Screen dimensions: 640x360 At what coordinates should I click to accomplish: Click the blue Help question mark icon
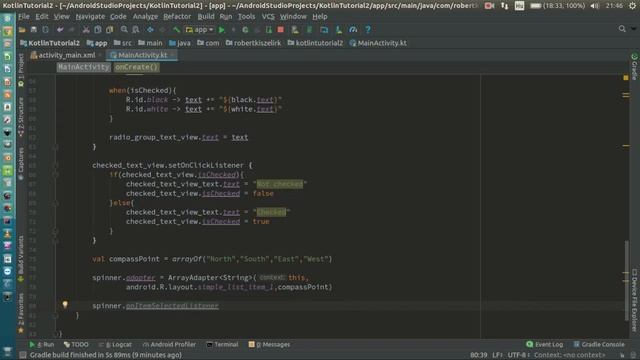pos(368,29)
